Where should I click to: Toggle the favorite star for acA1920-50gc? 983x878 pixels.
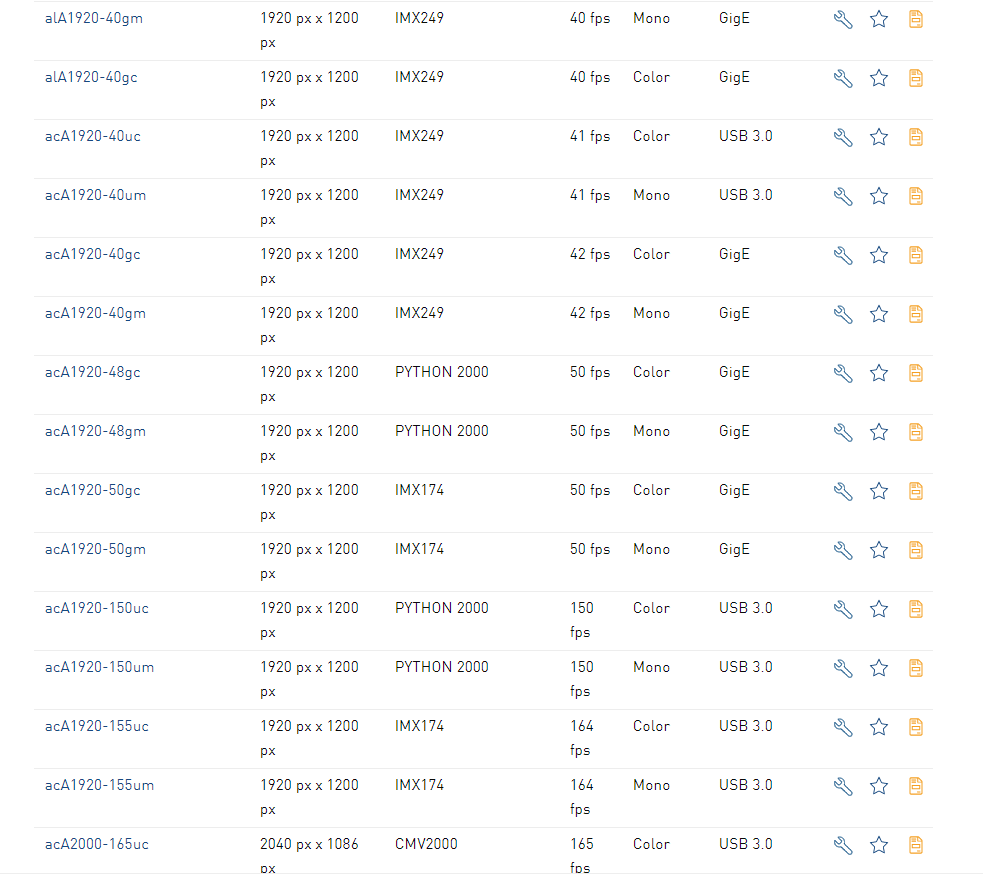pos(879,491)
